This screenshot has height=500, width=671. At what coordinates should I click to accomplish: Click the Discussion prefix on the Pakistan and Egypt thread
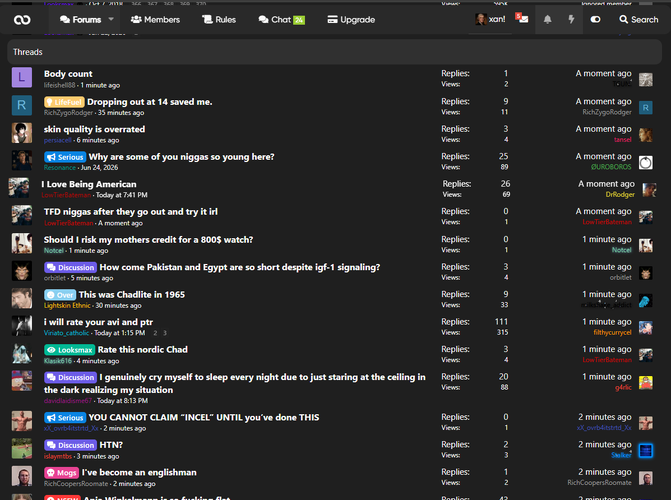[70, 268]
